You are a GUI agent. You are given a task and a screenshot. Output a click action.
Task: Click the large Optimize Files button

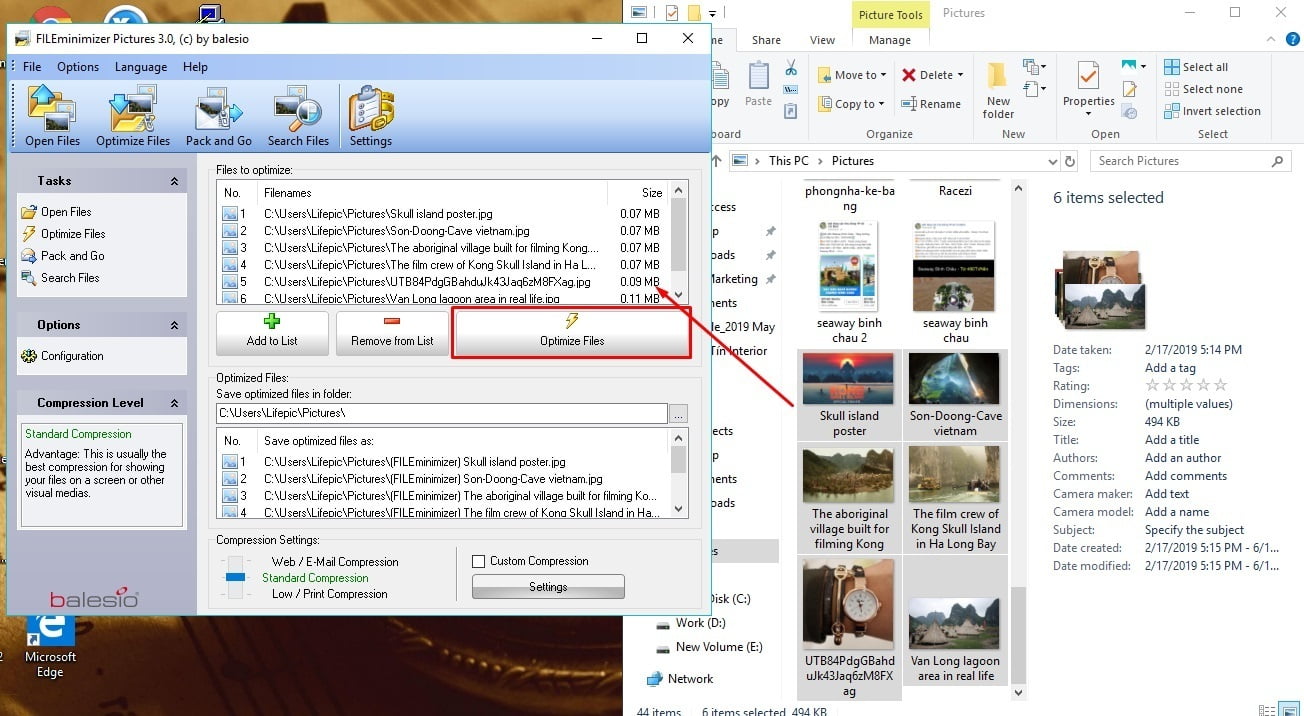[572, 333]
